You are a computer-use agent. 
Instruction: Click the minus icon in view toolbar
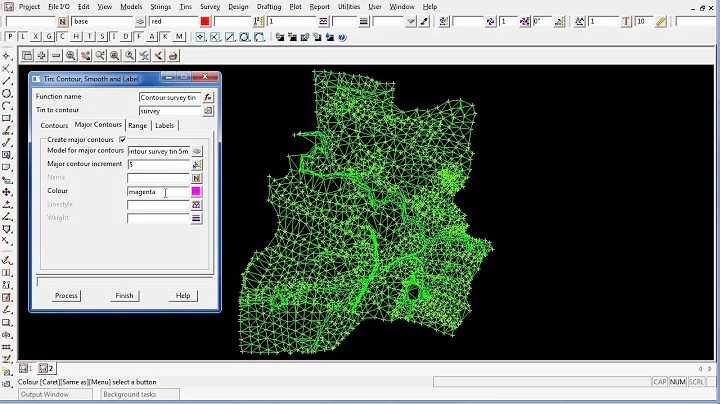click(56, 56)
